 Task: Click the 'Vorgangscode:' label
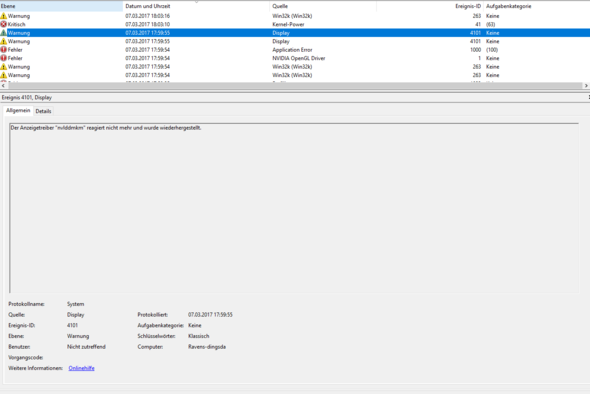(26, 357)
